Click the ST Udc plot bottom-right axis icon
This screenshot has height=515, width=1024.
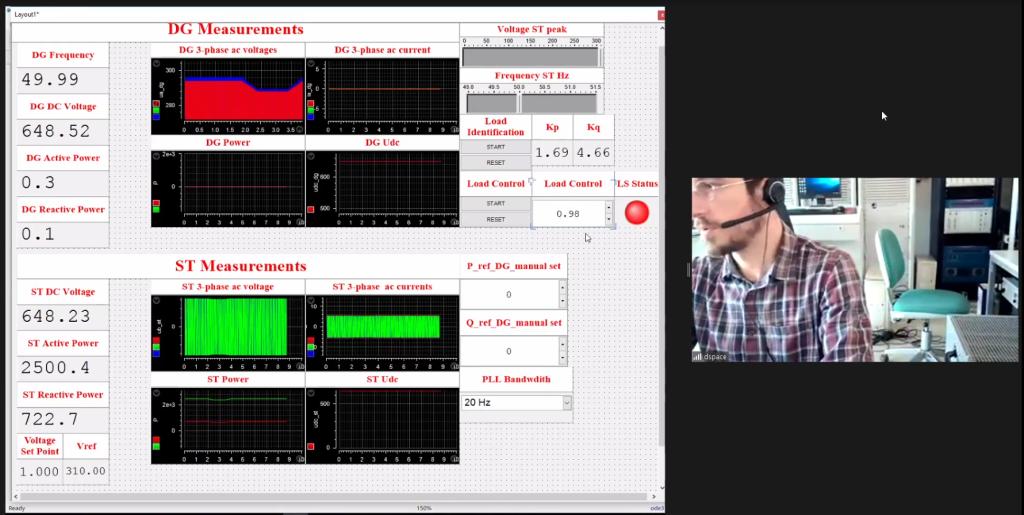click(454, 458)
